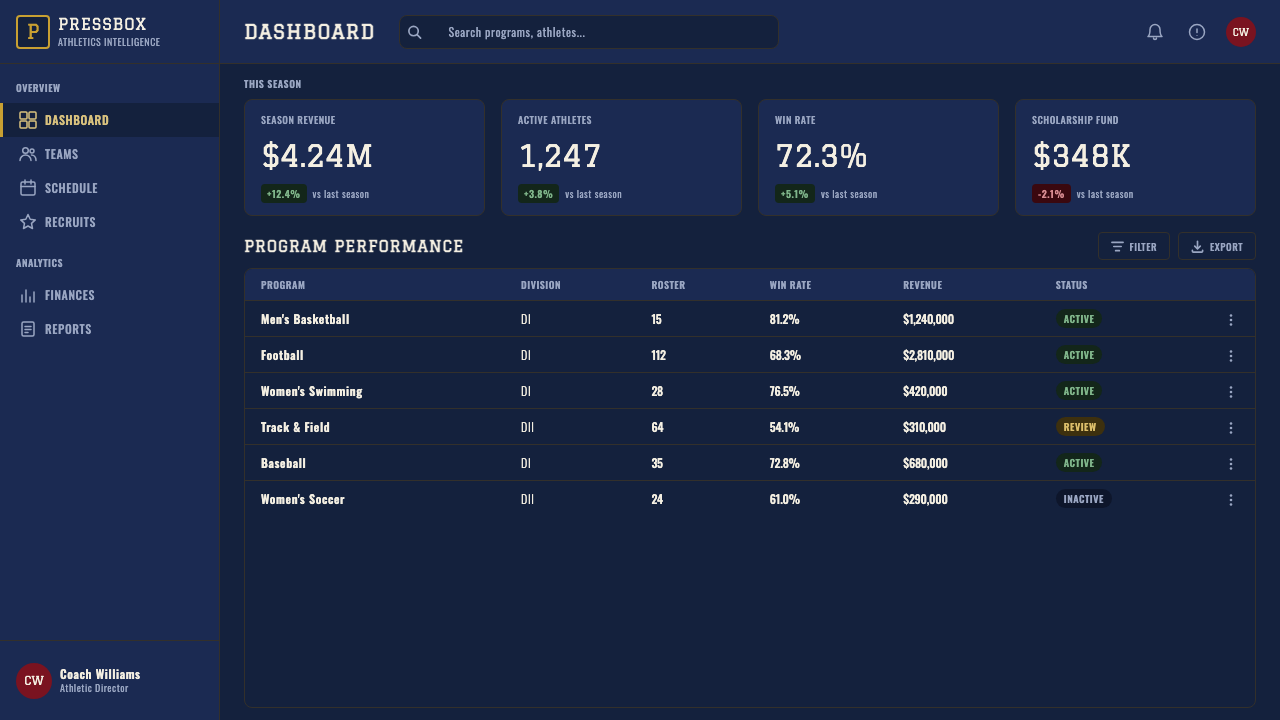Select the Football program name
This screenshot has width=1280, height=720.
pos(282,355)
